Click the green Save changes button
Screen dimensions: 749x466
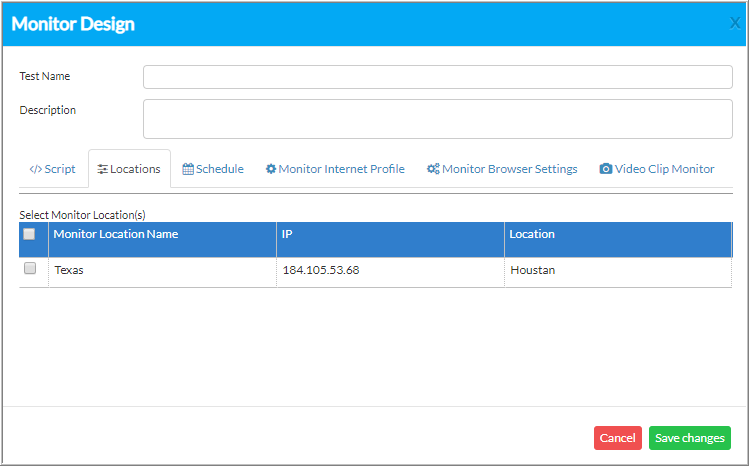(690, 438)
